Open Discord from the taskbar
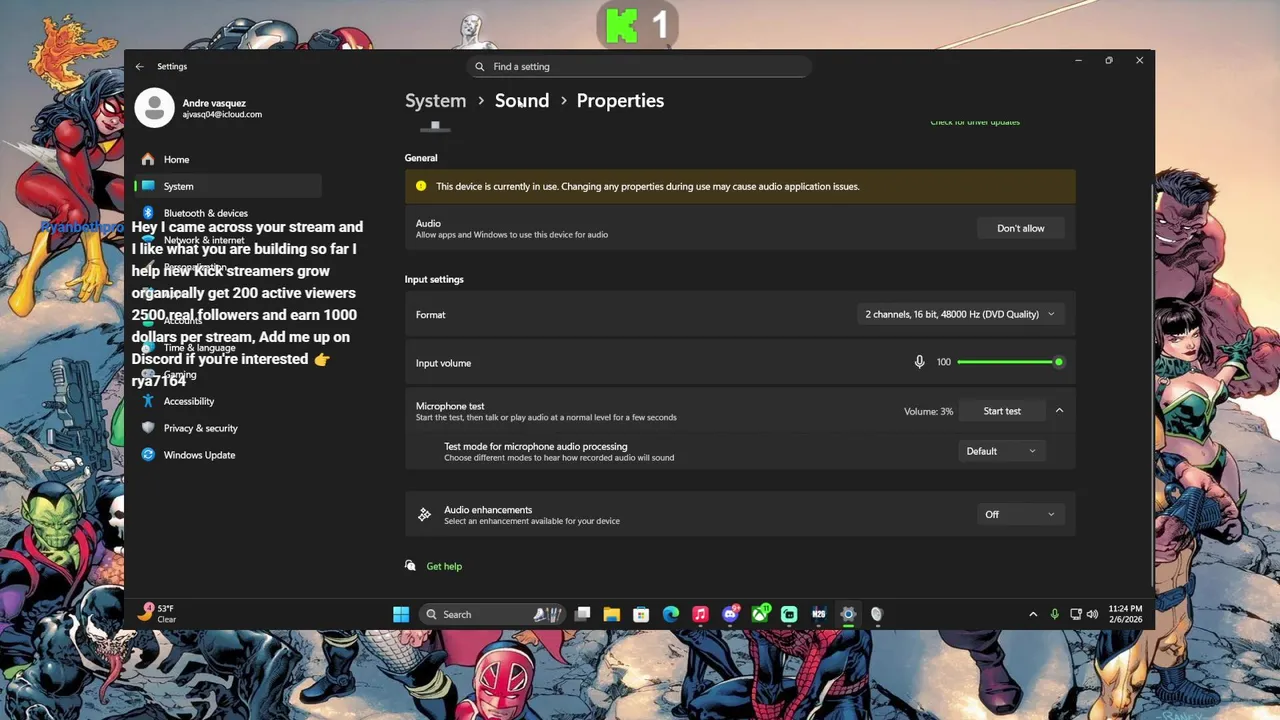Image resolution: width=1280 pixels, height=720 pixels. click(x=730, y=614)
